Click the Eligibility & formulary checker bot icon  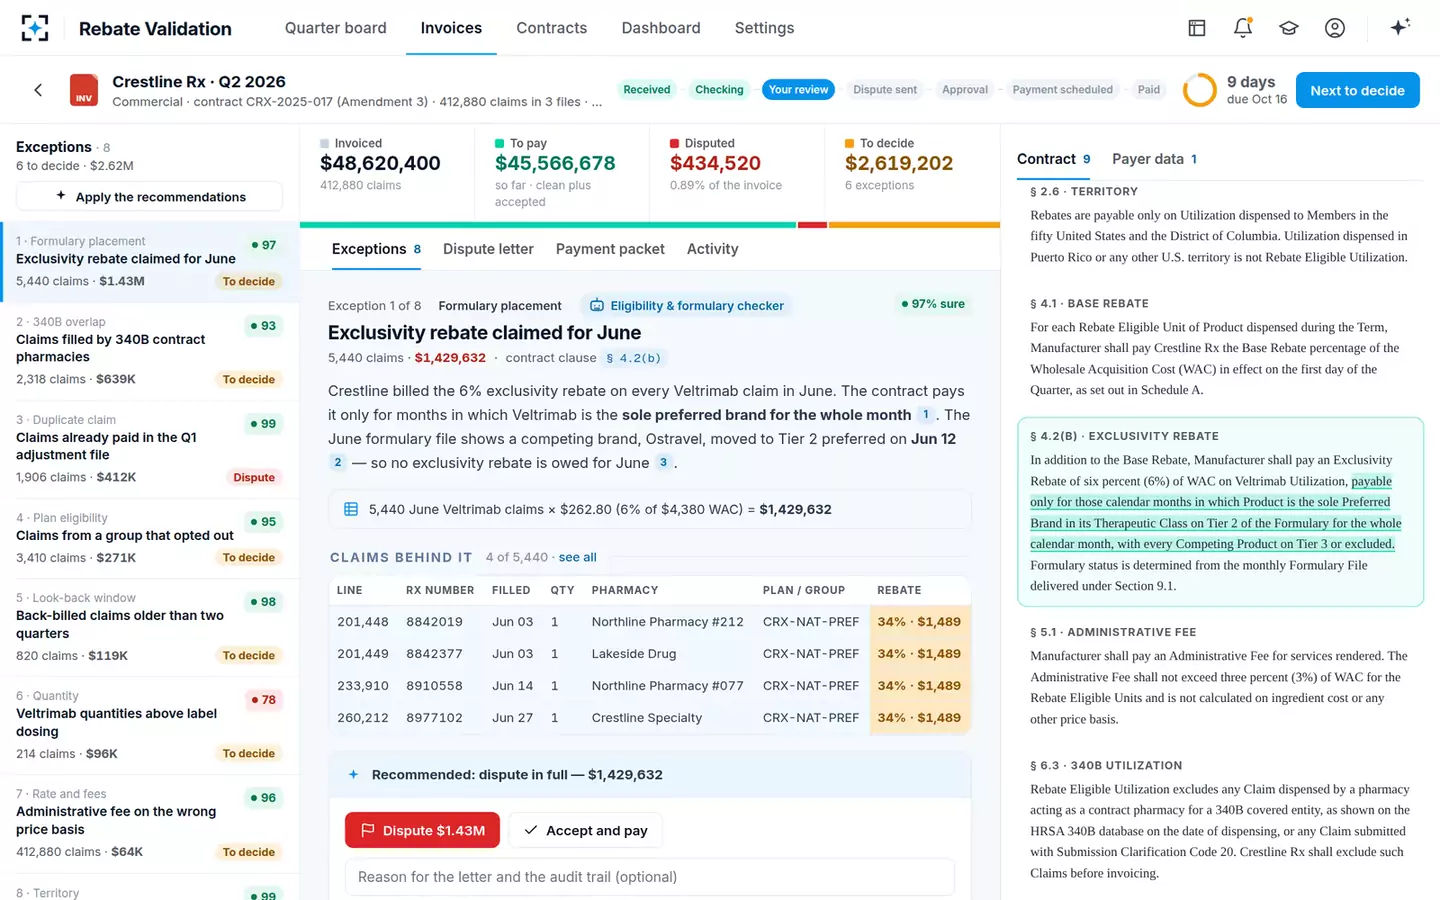(597, 305)
